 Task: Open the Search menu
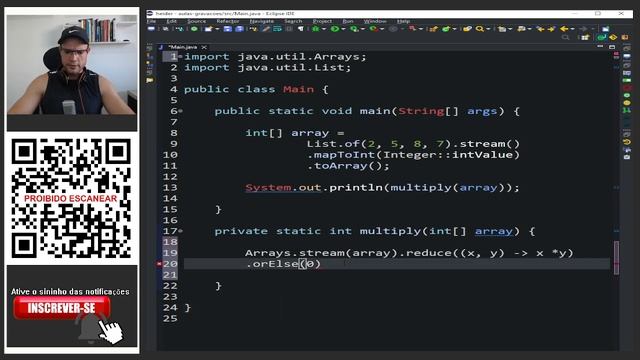tap(293, 21)
